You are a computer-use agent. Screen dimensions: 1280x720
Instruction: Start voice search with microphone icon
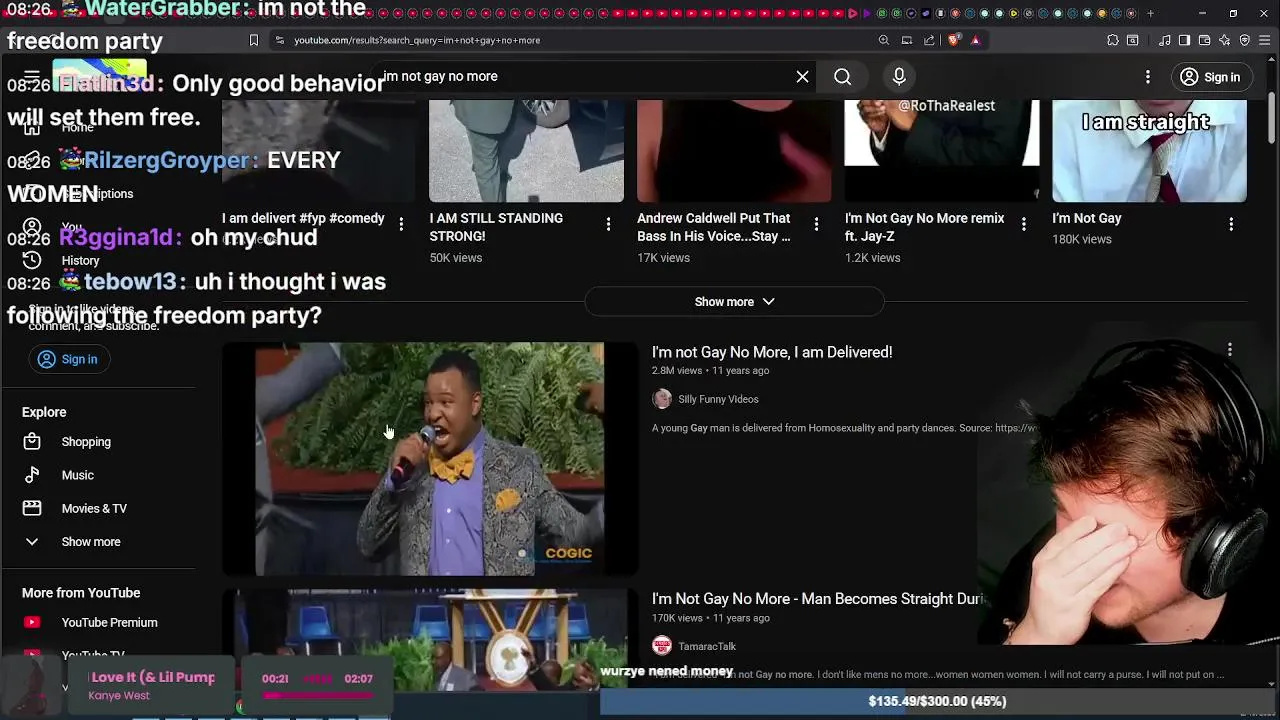[x=899, y=77]
